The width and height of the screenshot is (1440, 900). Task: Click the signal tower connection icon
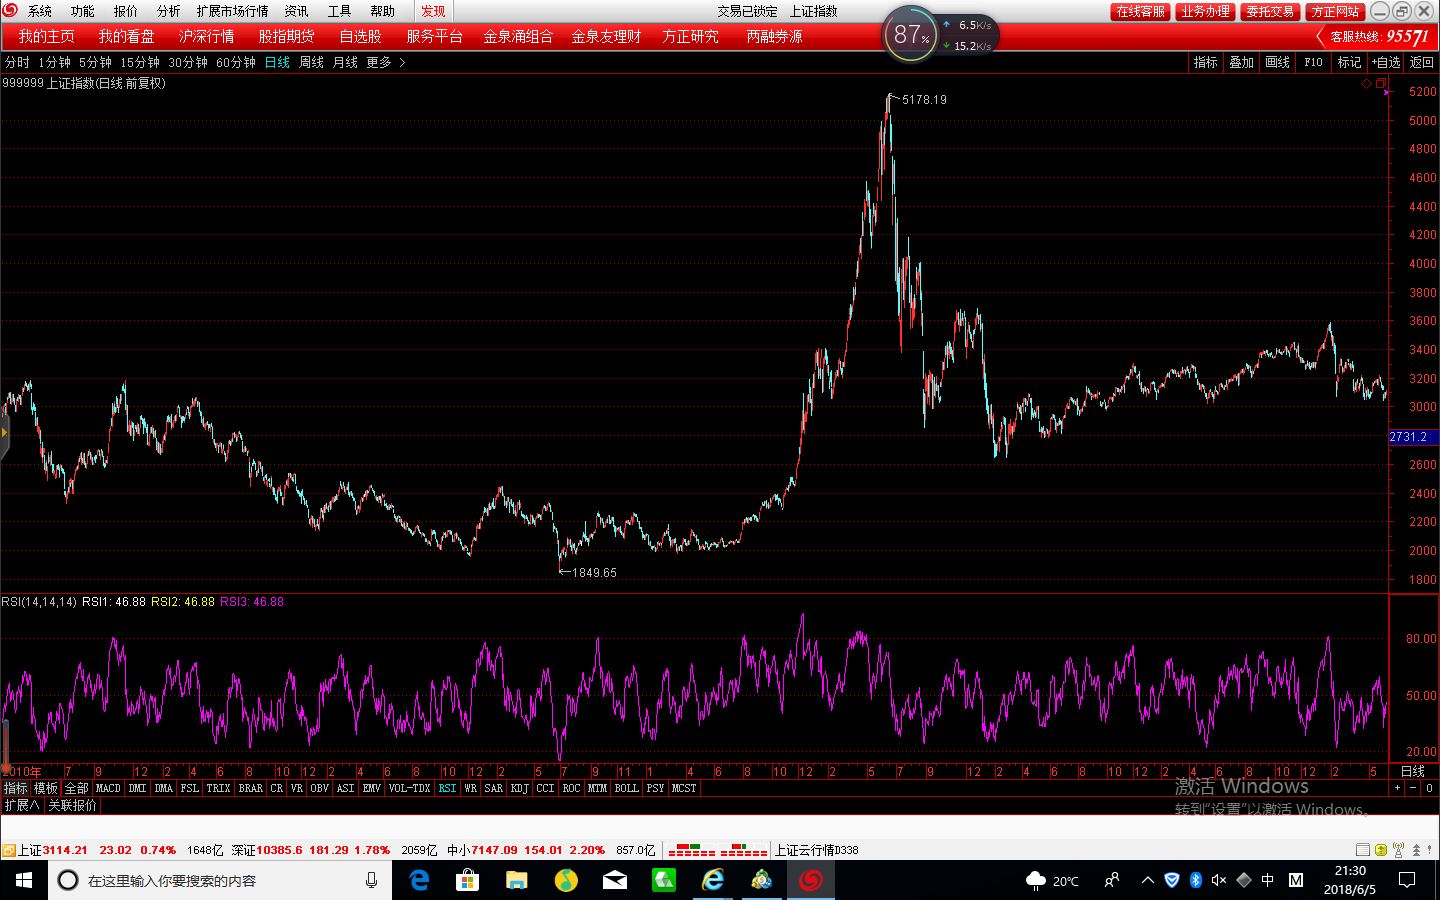tap(1398, 850)
